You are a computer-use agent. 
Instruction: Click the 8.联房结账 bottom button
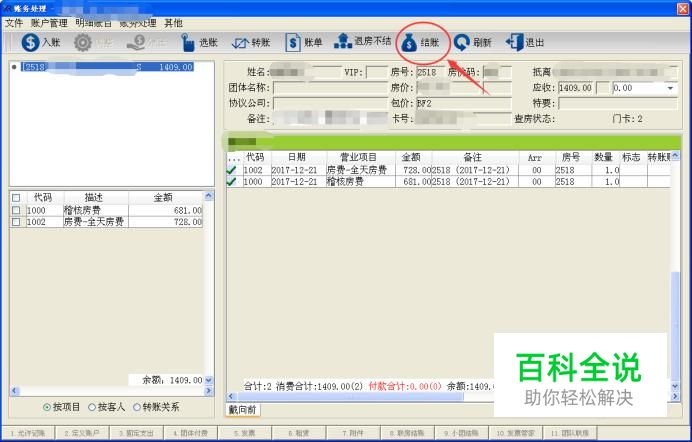[x=407, y=433]
